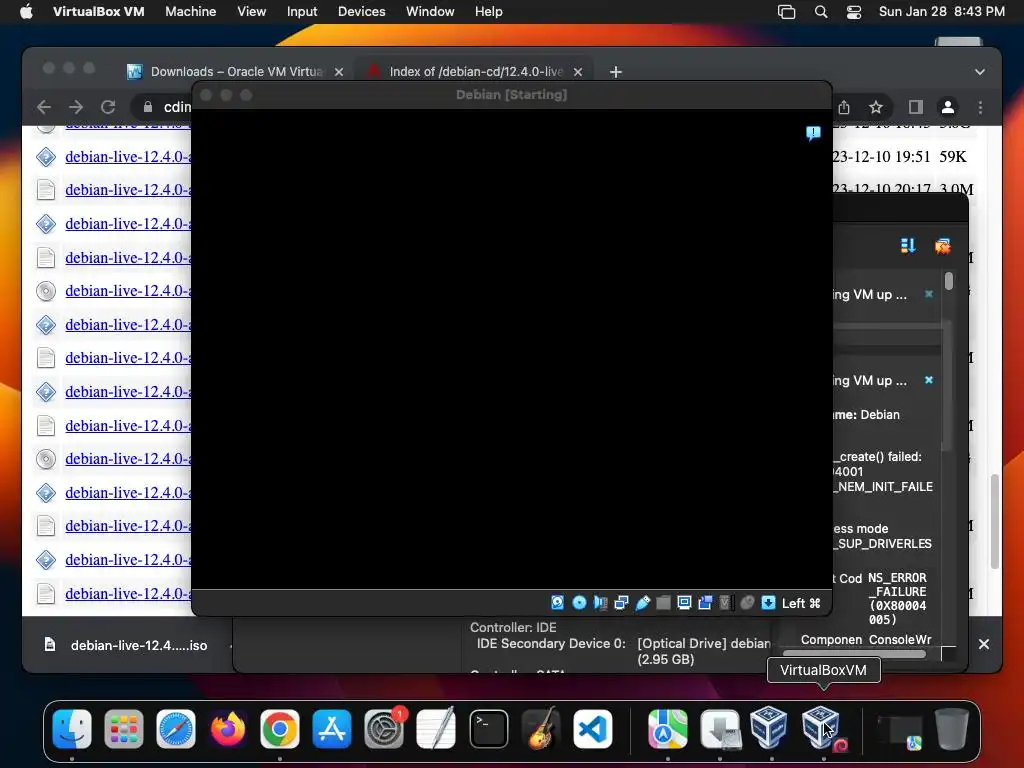Go back in Chrome
This screenshot has height=768, width=1024.
44,107
